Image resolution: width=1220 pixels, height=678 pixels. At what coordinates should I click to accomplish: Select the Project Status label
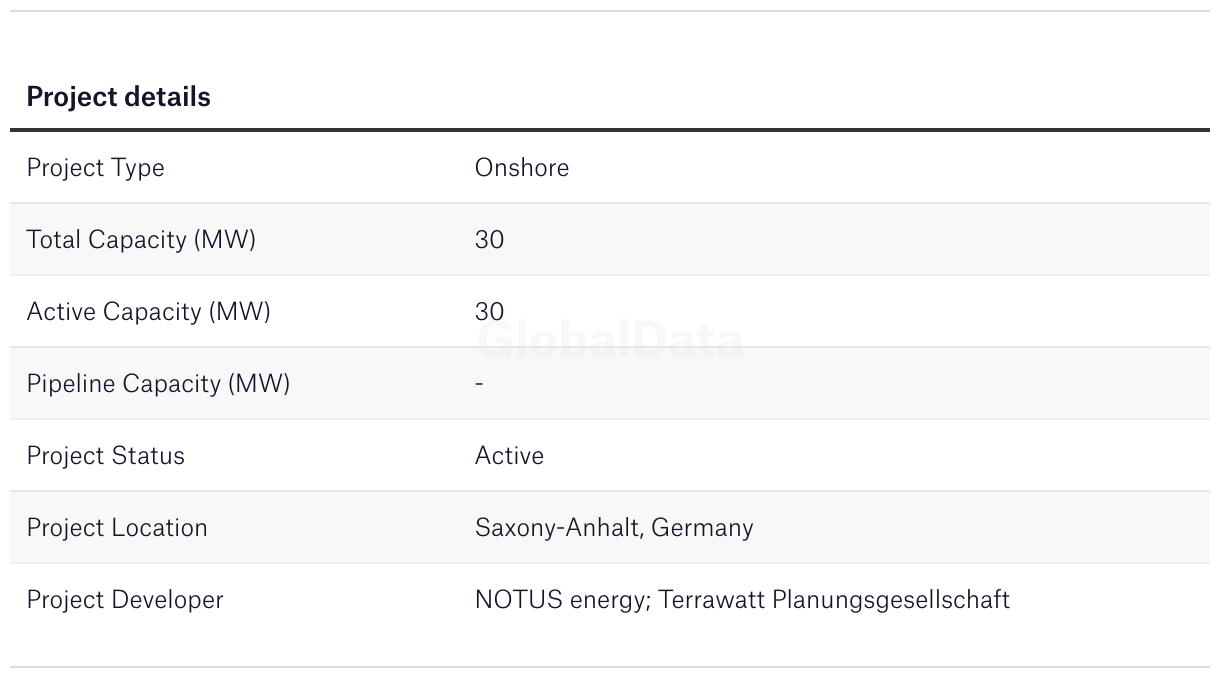[x=105, y=455]
